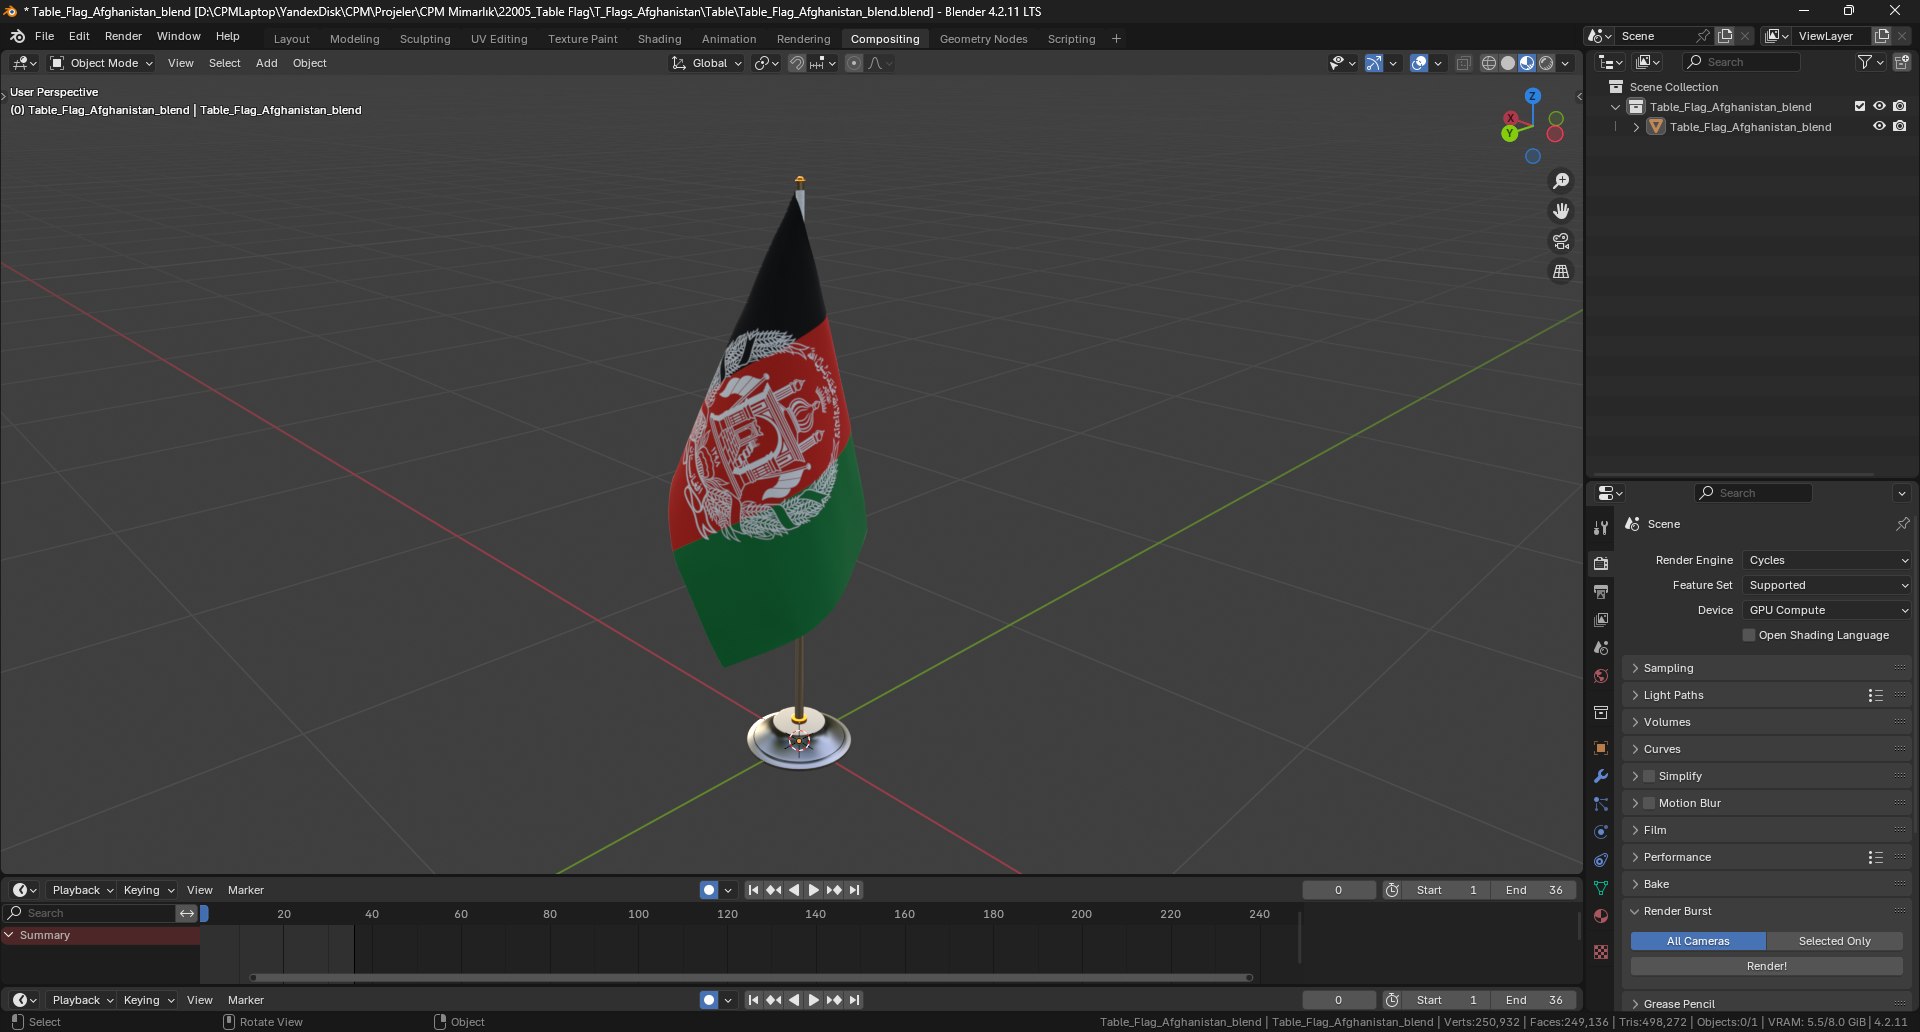
Task: Open the Tool properties tab
Action: (x=1601, y=528)
